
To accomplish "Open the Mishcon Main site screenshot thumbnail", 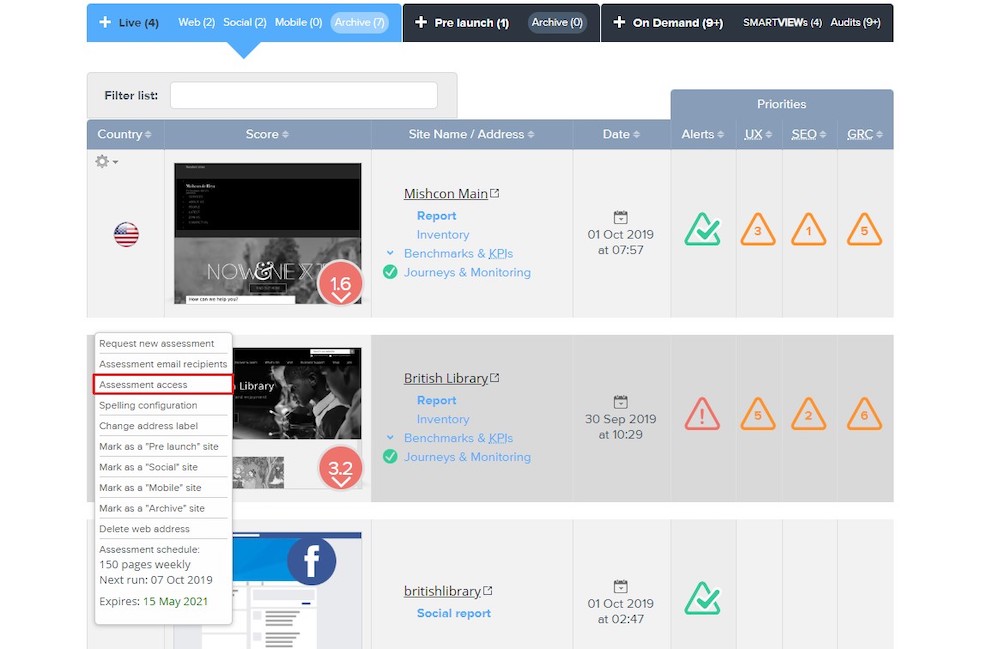I will pos(268,234).
